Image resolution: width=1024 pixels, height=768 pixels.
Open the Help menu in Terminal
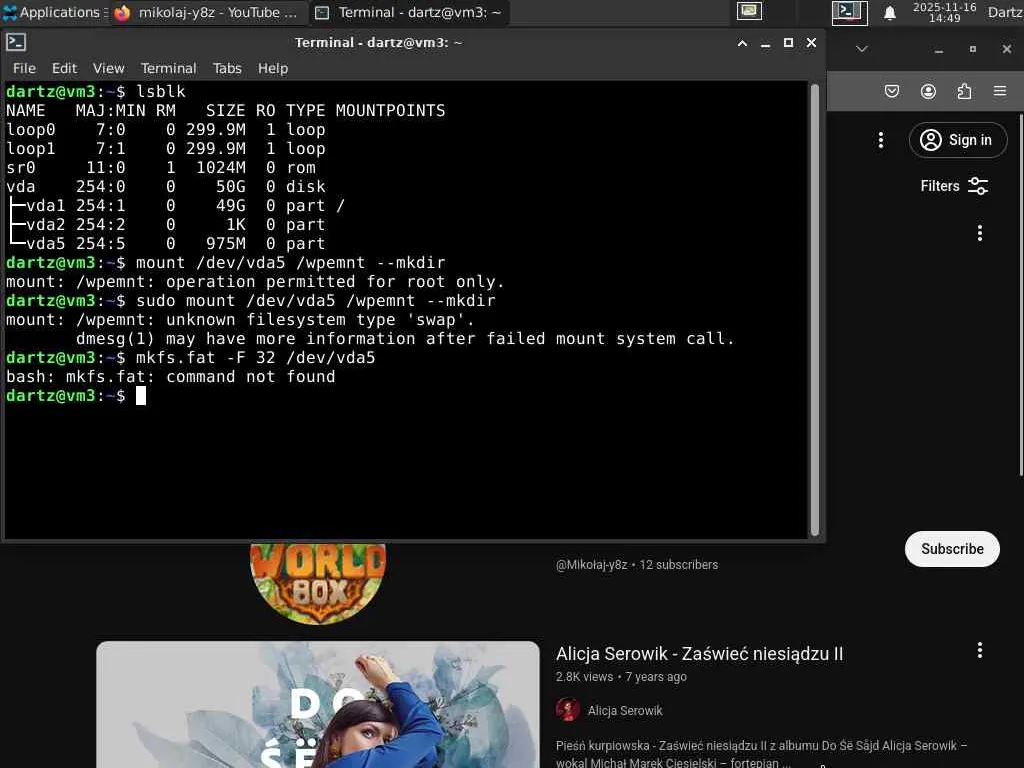[272, 68]
